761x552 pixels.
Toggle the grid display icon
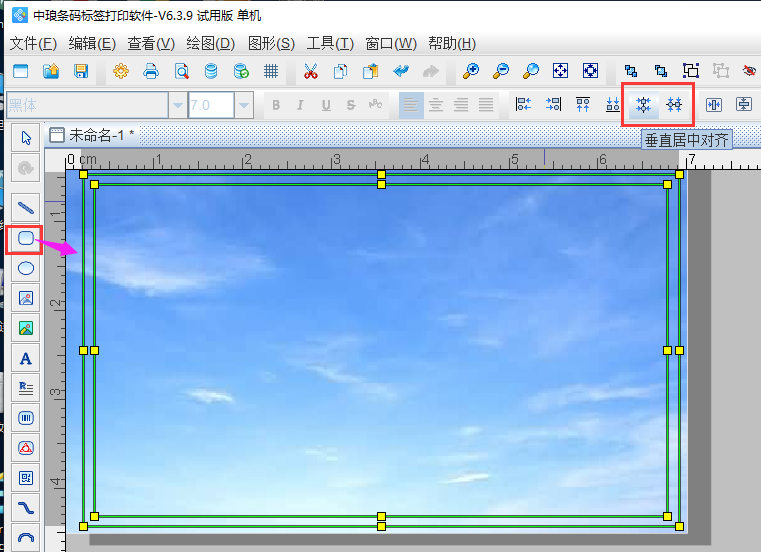pyautogui.click(x=271, y=71)
